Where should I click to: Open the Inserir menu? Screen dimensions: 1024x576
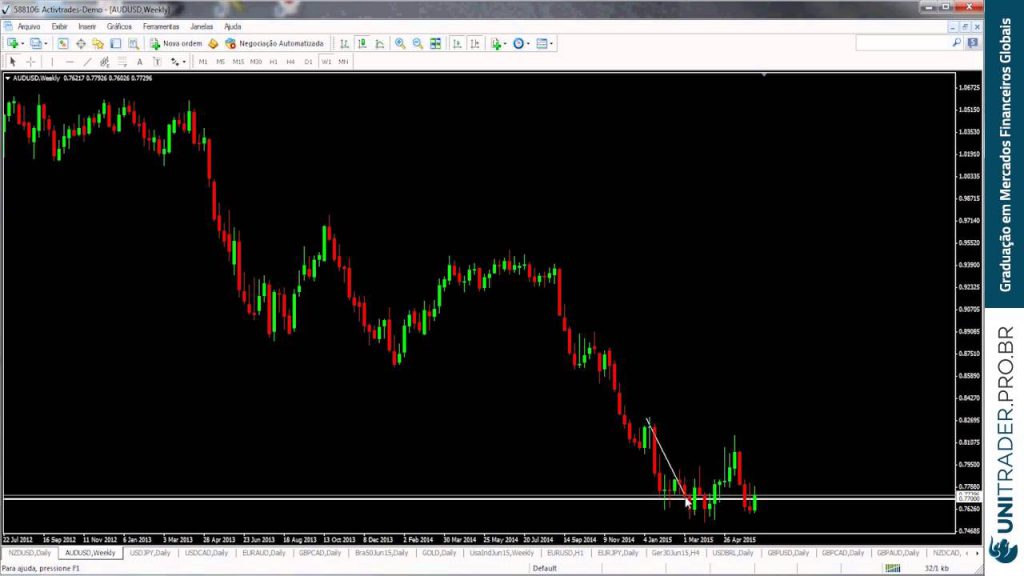click(87, 27)
